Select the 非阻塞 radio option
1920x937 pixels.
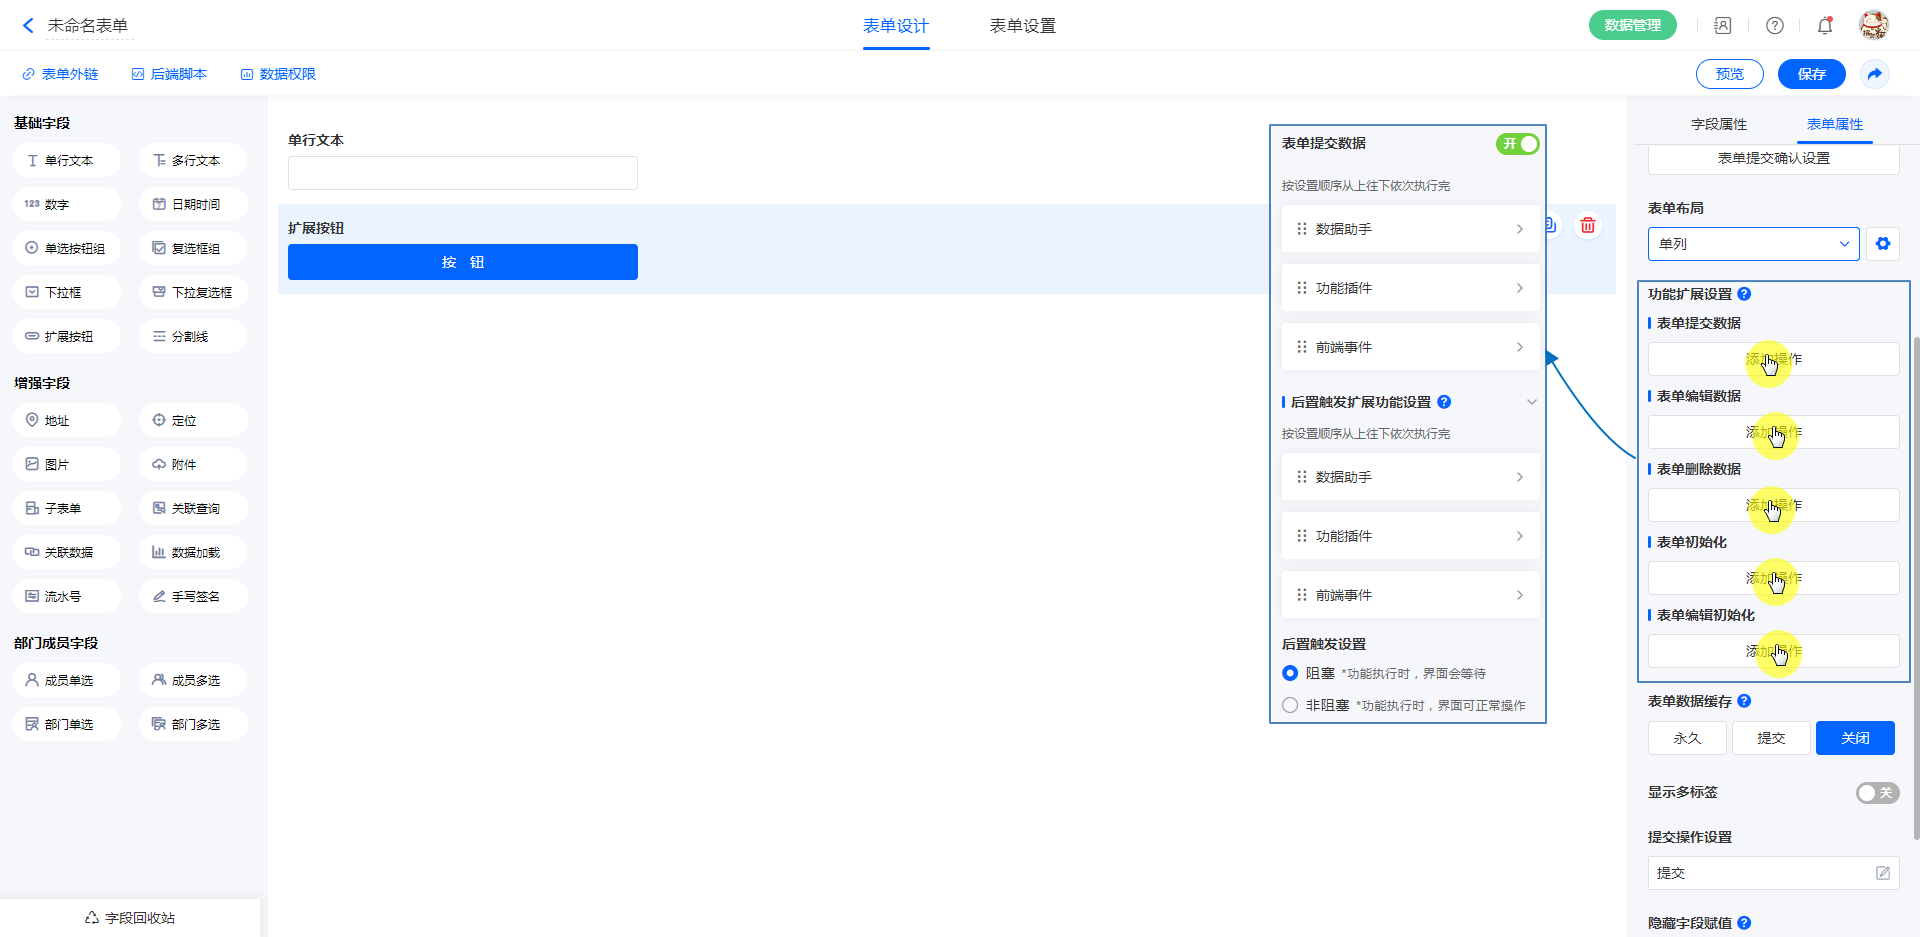(x=1290, y=705)
